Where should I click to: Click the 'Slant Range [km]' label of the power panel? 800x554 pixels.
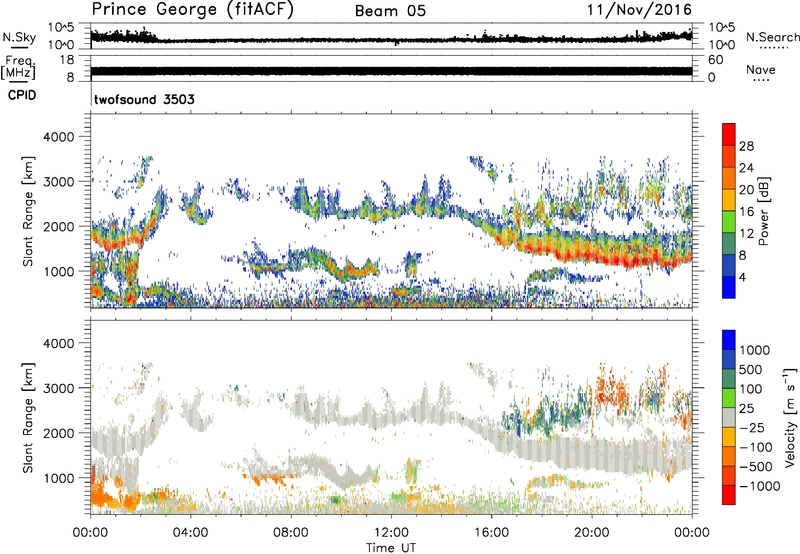(28, 211)
